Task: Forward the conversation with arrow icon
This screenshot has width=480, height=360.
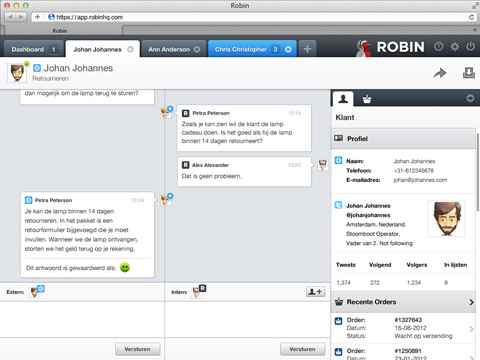Action: [x=440, y=73]
